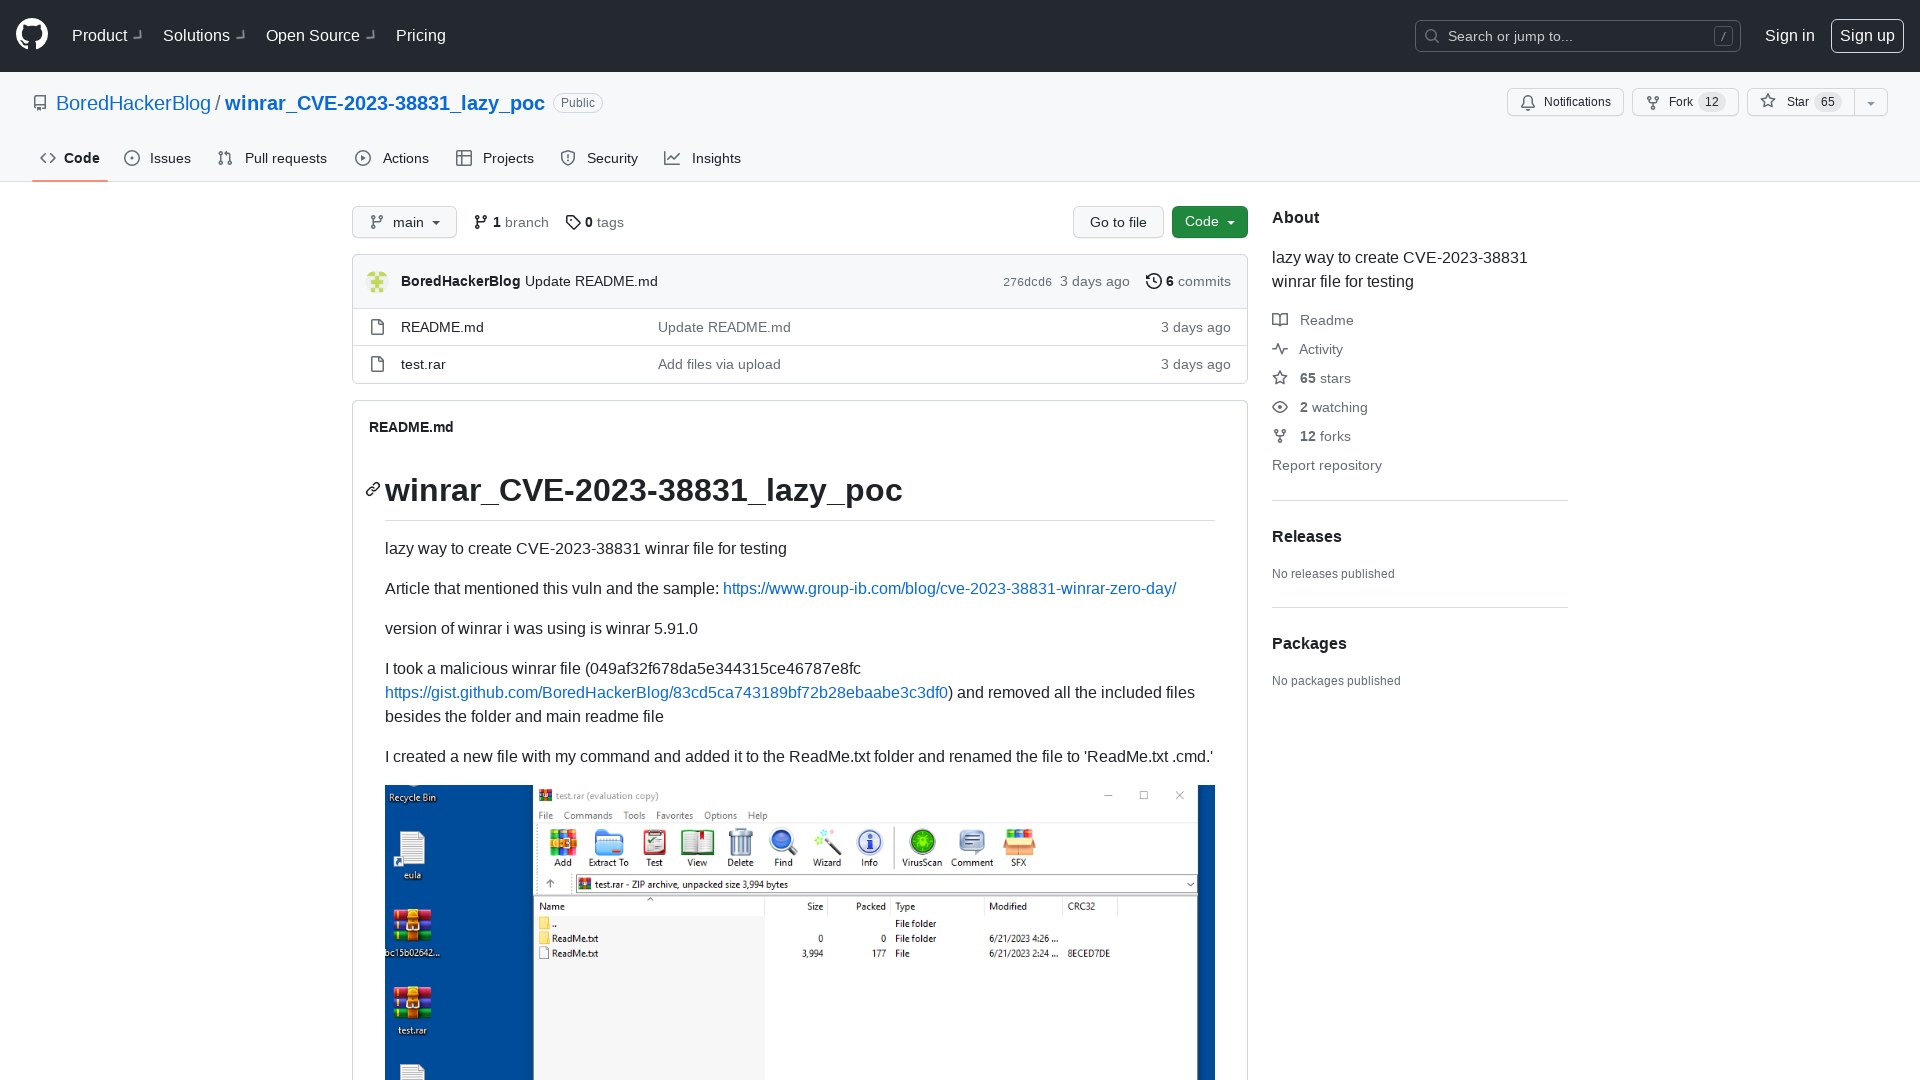The image size is (1920, 1080).
Task: Expand the Product menu
Action: 107,35
